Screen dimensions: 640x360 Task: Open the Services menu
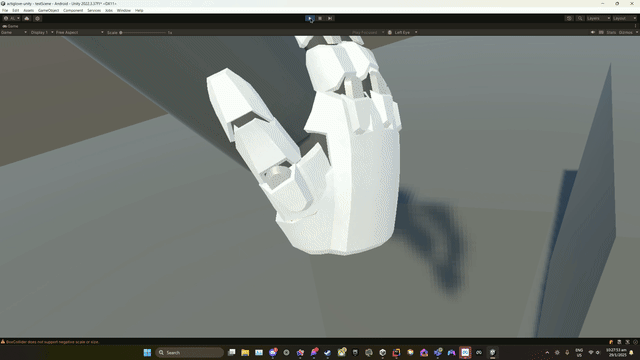coord(94,10)
